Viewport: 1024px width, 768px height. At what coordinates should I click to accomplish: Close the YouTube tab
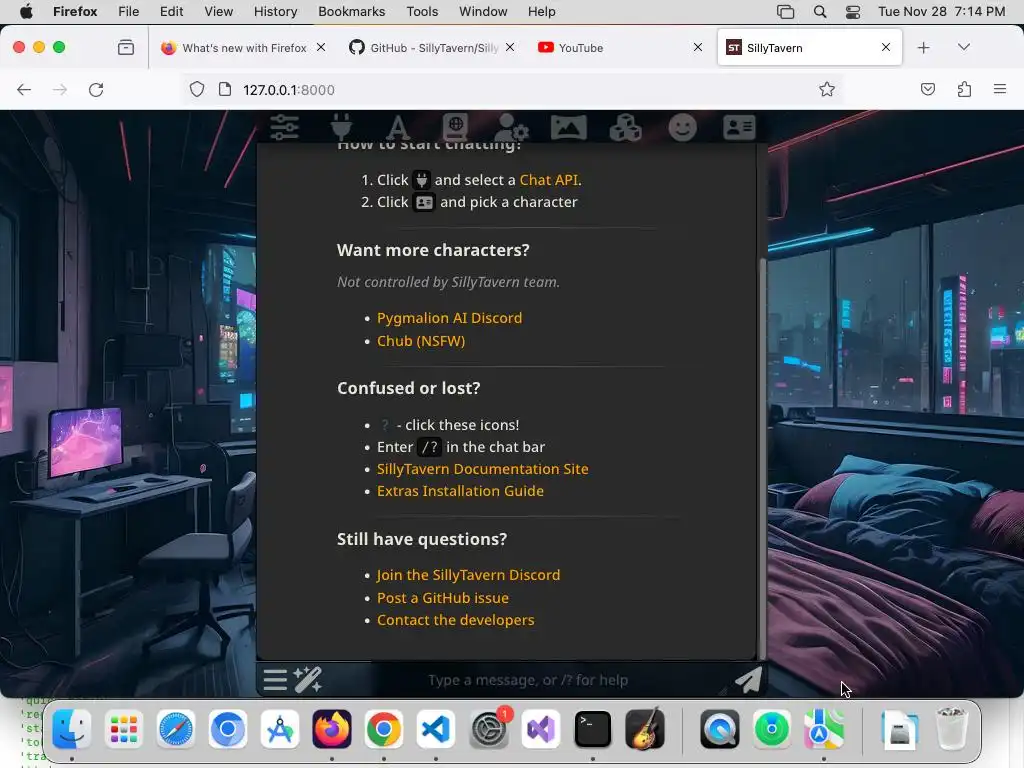697,47
